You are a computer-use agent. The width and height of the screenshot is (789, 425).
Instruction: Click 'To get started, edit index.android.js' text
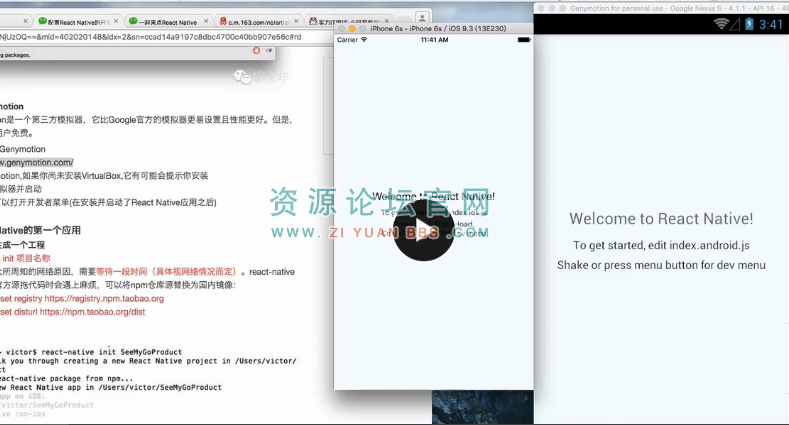pyautogui.click(x=661, y=245)
